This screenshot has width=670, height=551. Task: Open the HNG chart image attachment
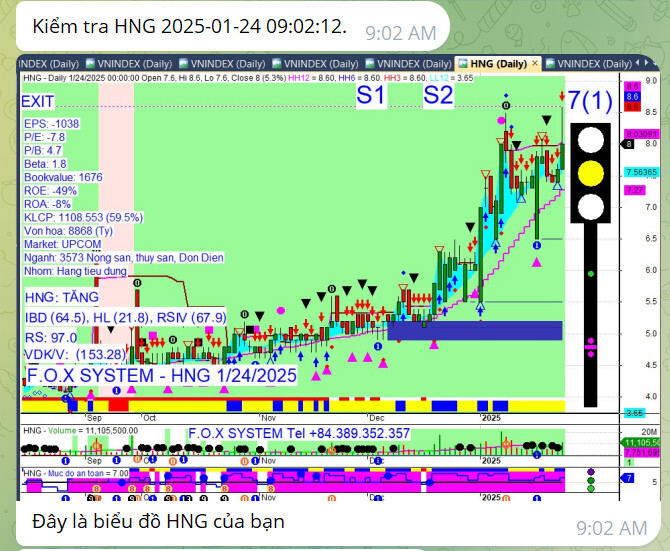pos(338,278)
